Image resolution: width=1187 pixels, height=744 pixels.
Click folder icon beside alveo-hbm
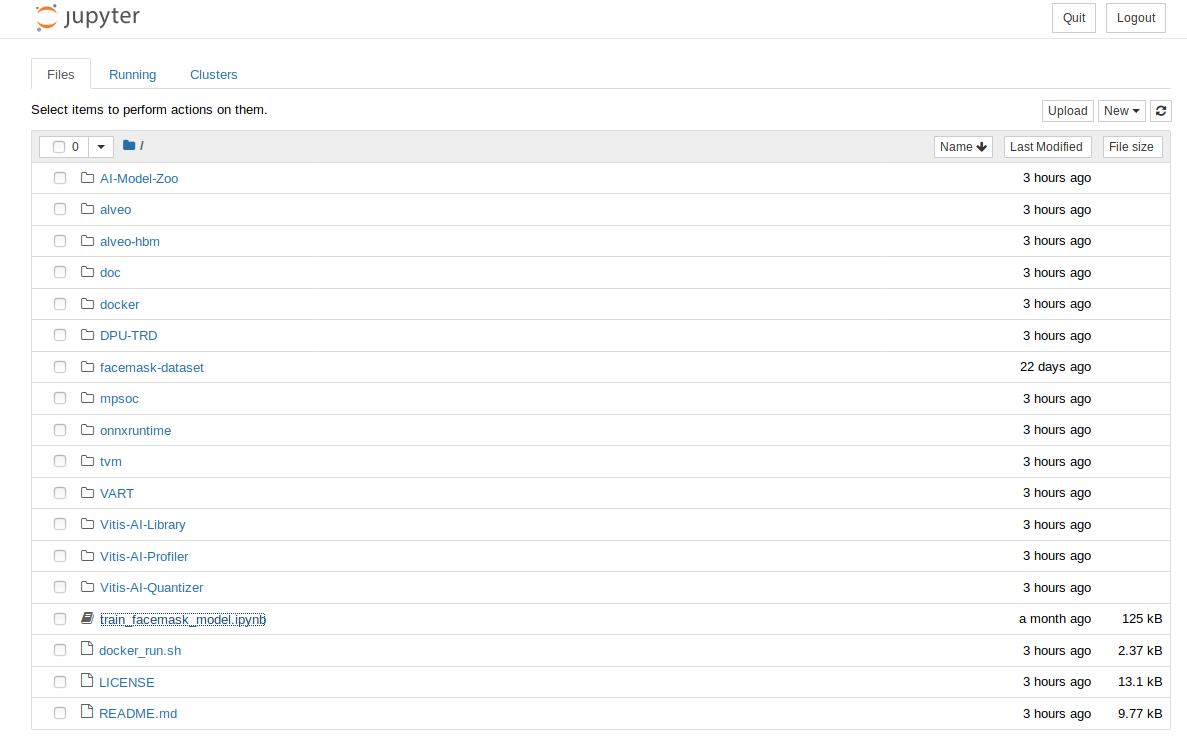pos(87,241)
